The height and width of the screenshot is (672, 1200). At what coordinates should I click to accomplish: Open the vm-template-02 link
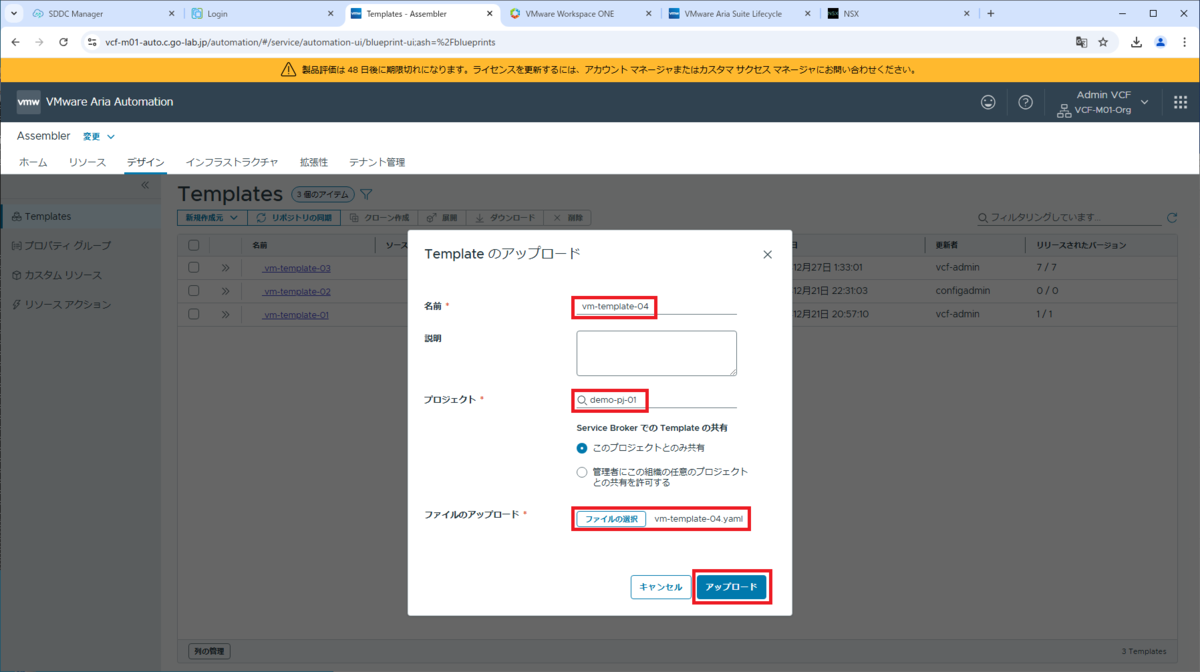[297, 291]
